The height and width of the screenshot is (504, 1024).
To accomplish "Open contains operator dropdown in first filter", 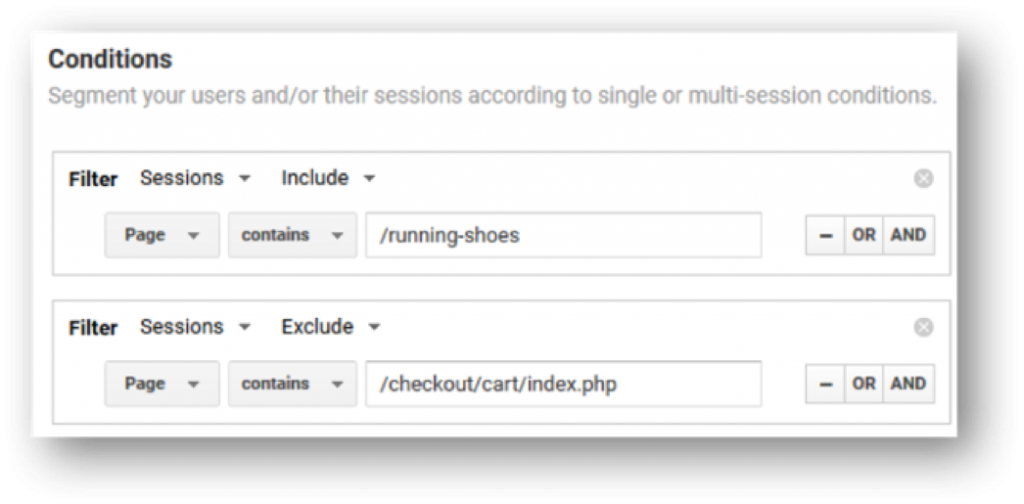I will click(x=292, y=235).
